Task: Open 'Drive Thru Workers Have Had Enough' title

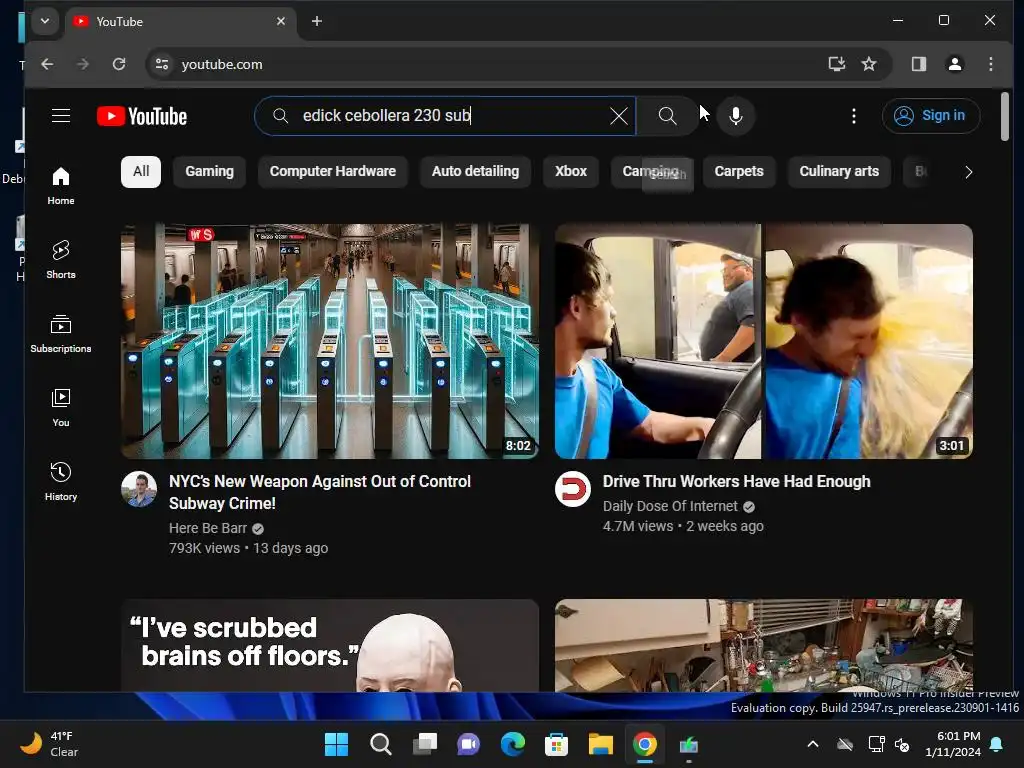Action: pyautogui.click(x=736, y=482)
